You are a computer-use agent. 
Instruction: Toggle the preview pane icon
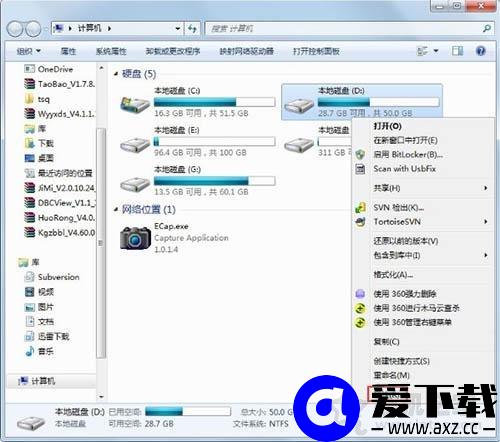457,51
